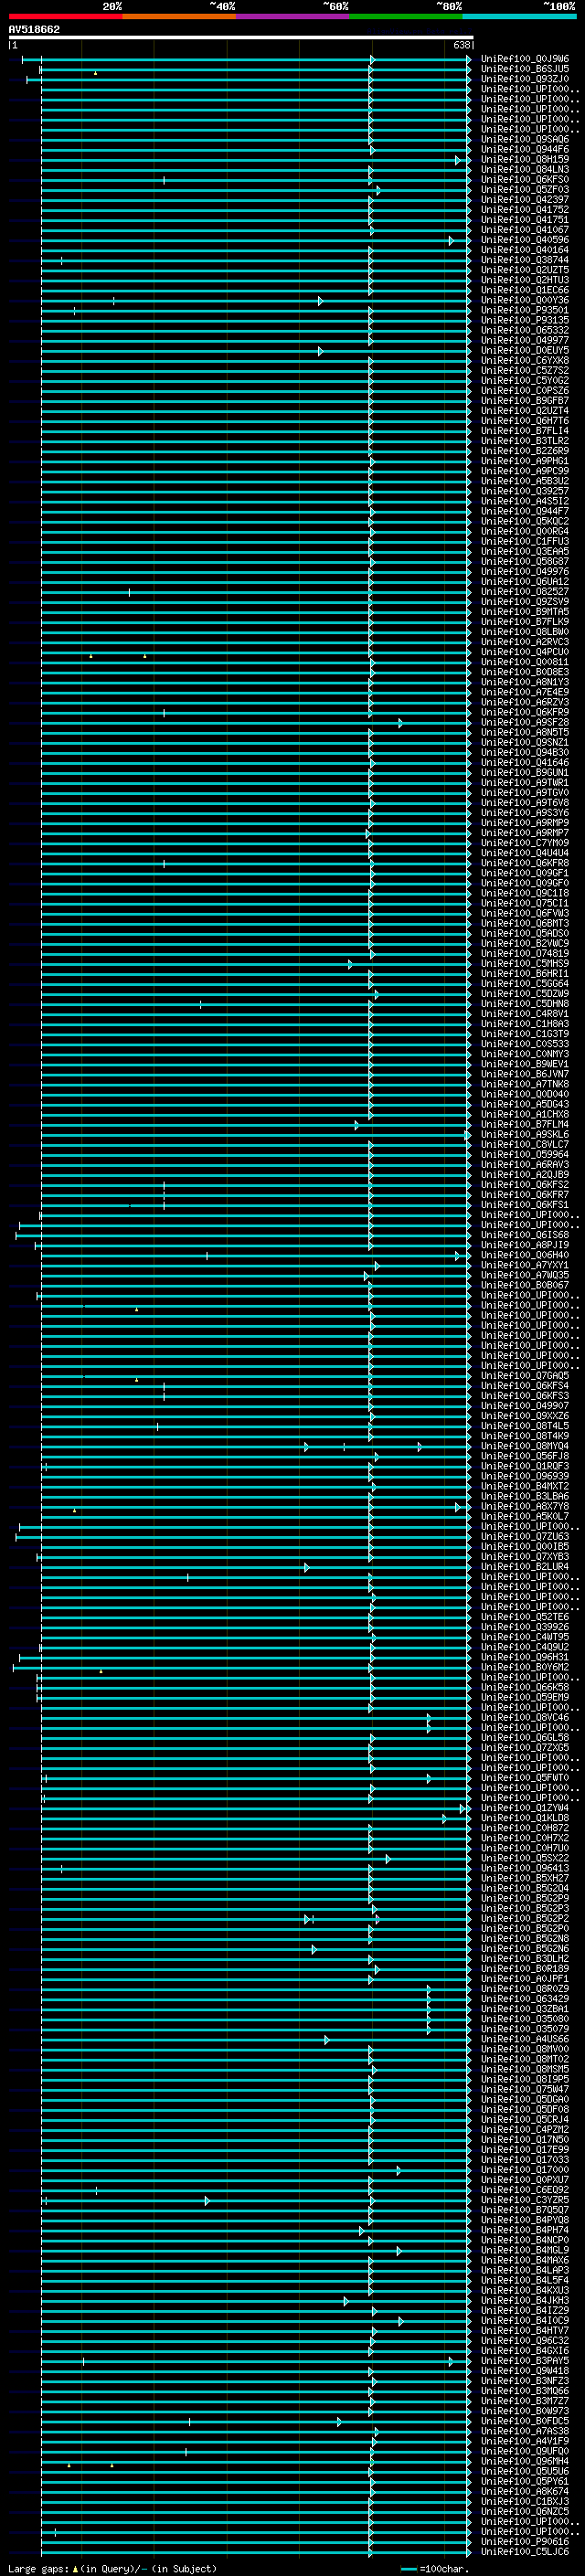Select hit label UniRef100_Q6KFS0
The height and width of the screenshot is (2576, 585).
click(x=525, y=180)
